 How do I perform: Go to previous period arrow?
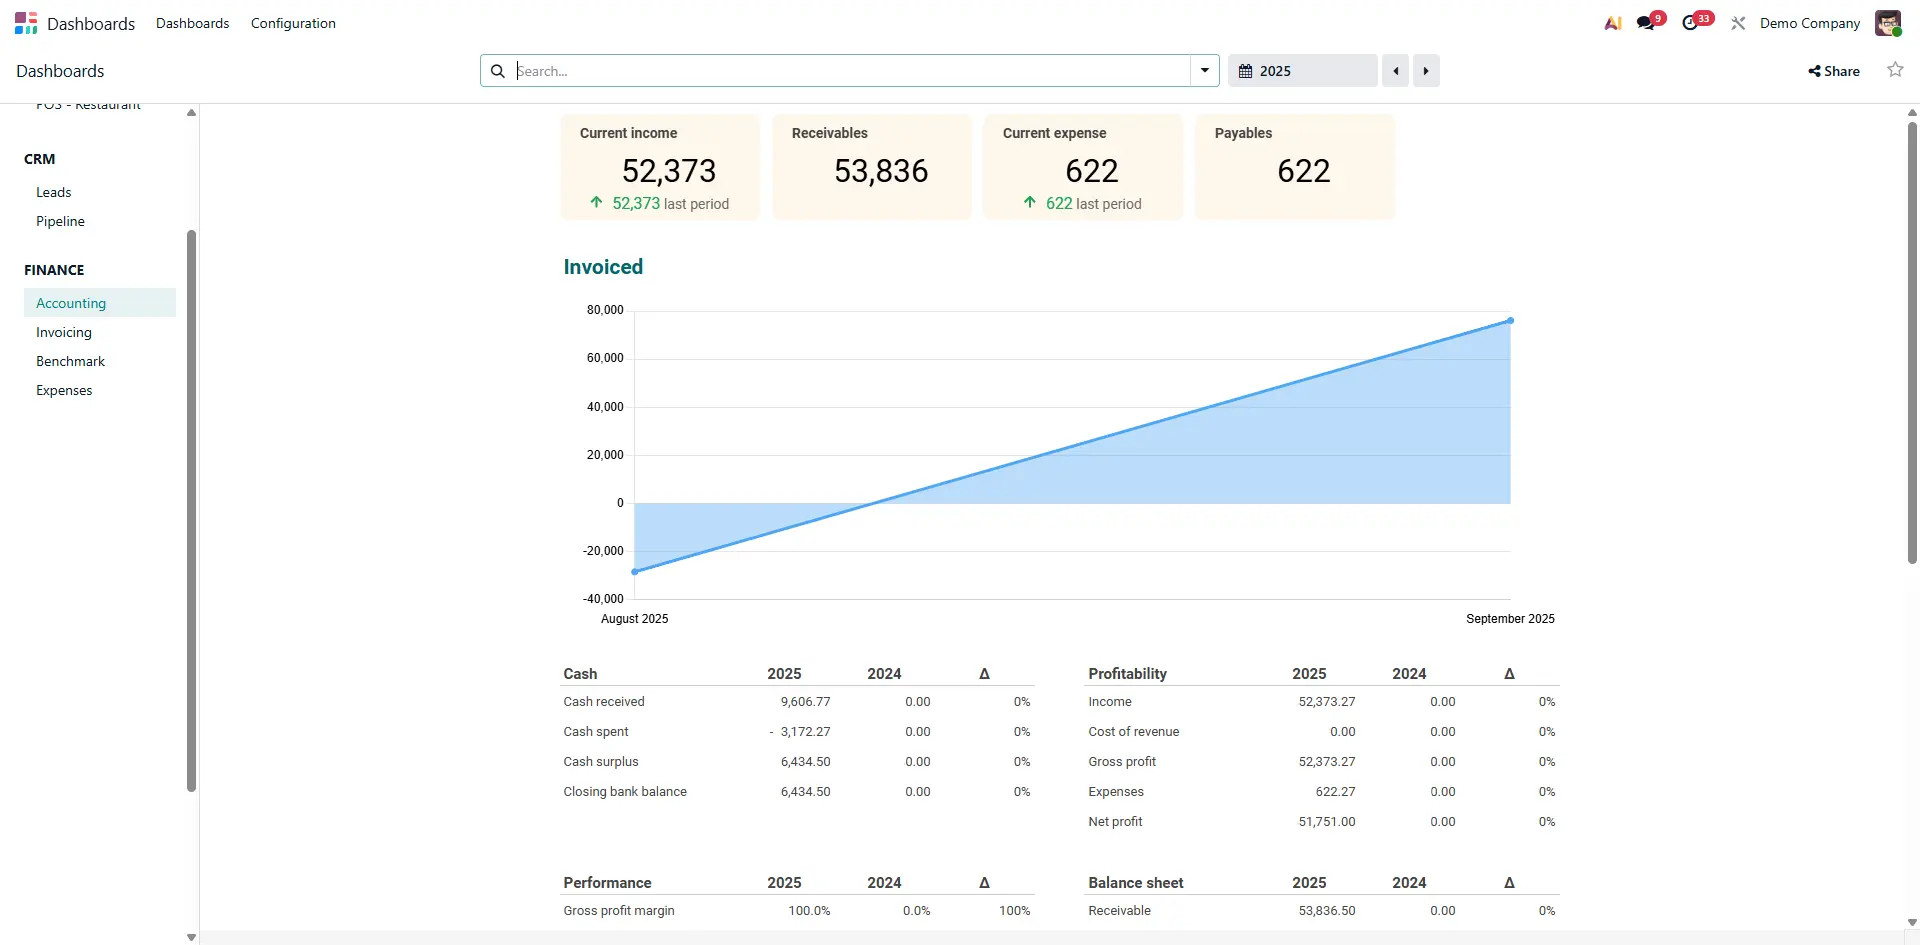(1395, 71)
